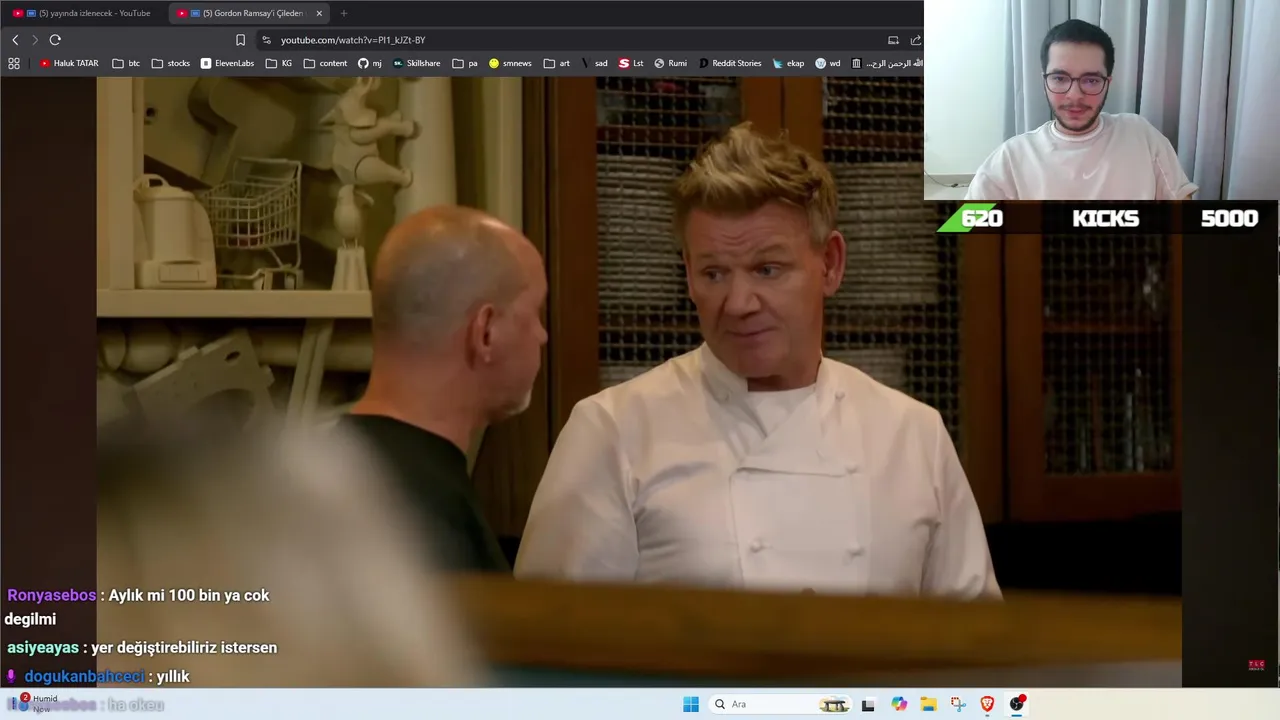Expand the KG bookmarks folder
The image size is (1280, 720).
point(279,63)
